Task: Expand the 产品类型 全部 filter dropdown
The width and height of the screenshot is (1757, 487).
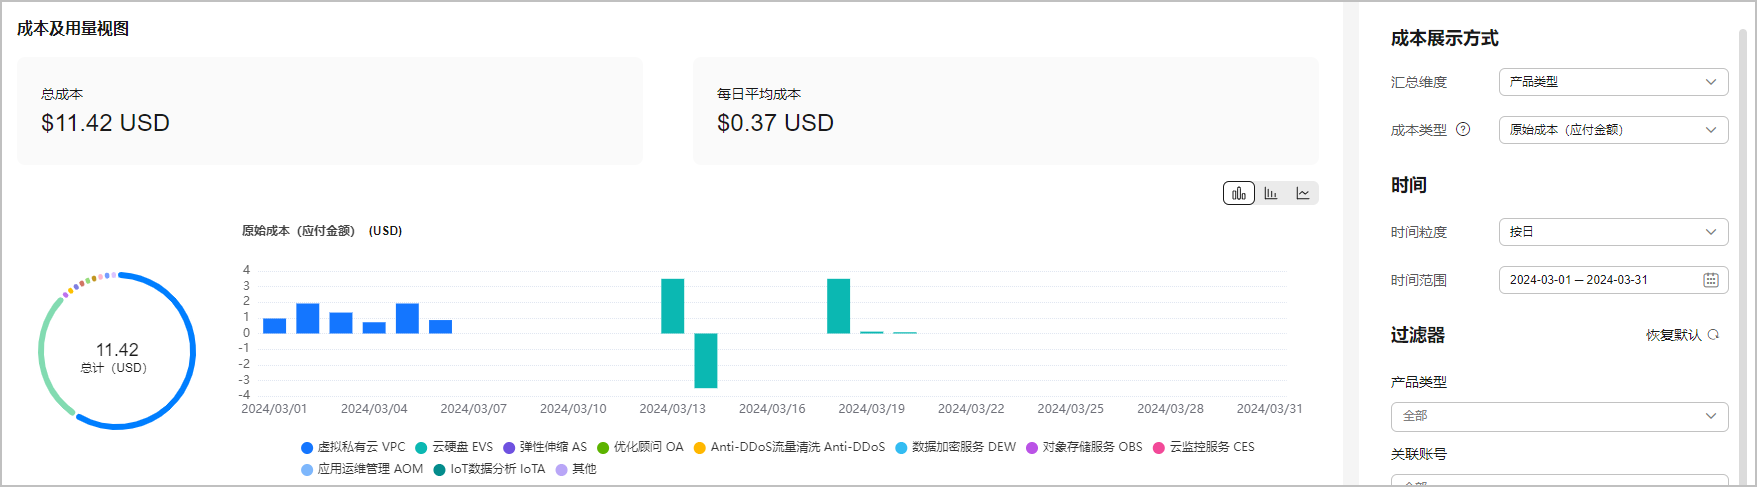Action: [1559, 416]
